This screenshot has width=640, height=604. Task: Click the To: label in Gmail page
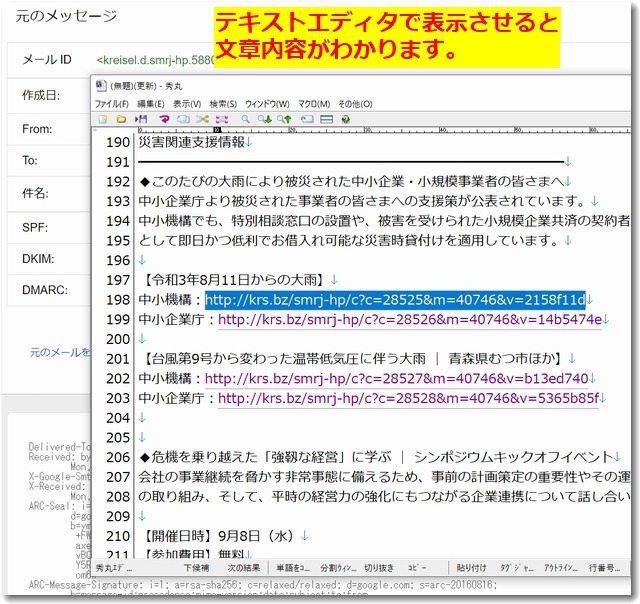[x=30, y=160]
